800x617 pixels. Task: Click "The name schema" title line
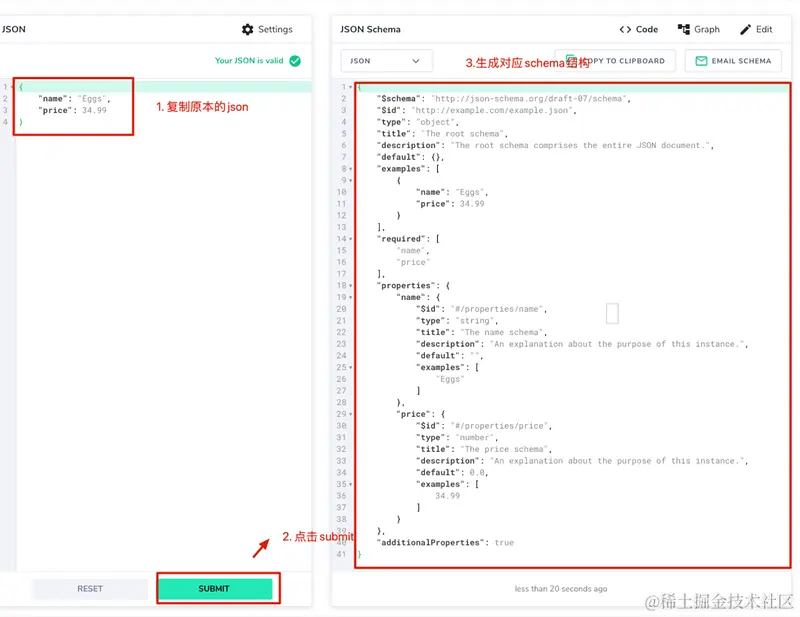(x=481, y=333)
